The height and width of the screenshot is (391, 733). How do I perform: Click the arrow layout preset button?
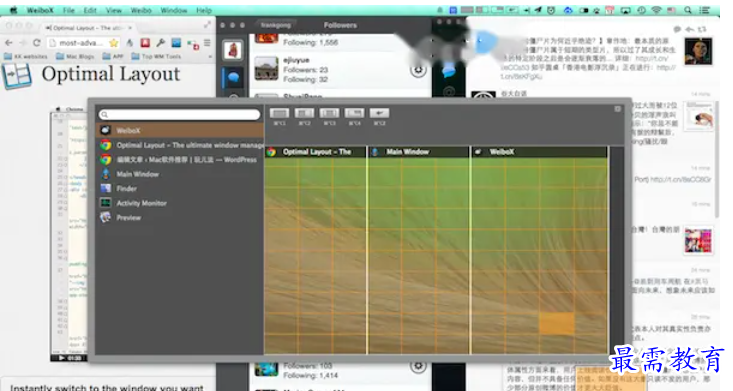(379, 113)
